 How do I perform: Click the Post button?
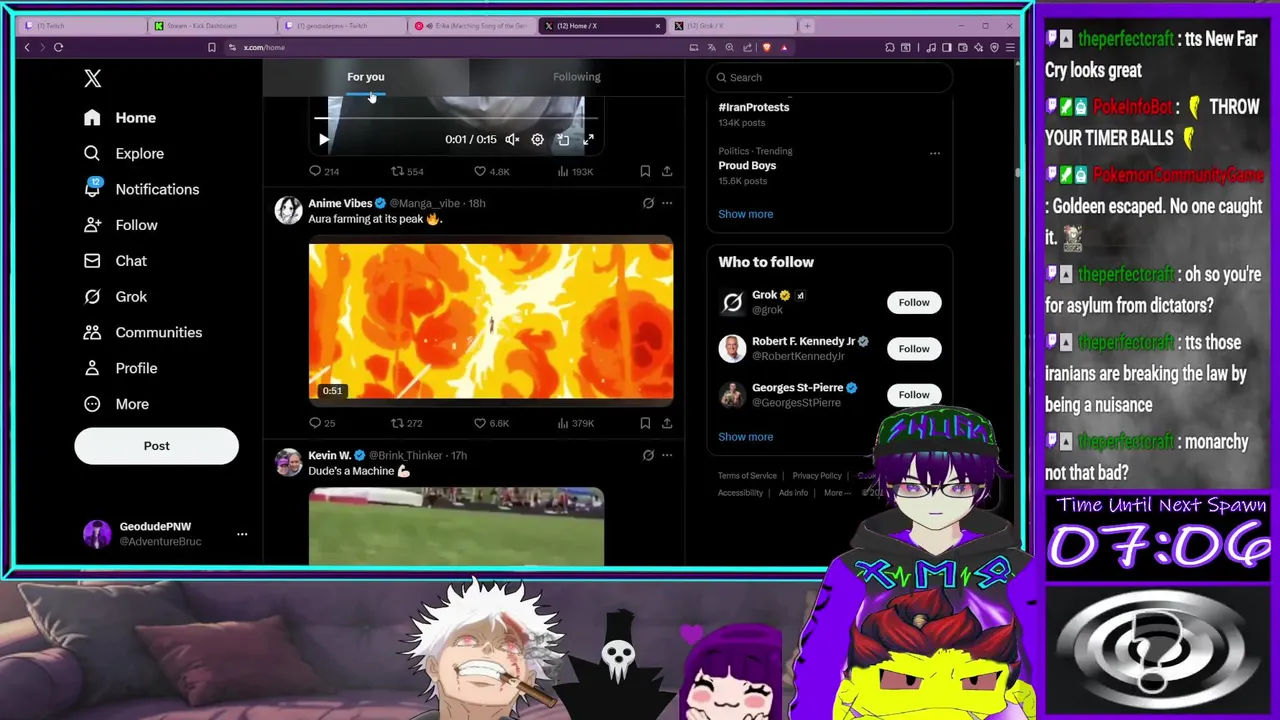point(156,446)
